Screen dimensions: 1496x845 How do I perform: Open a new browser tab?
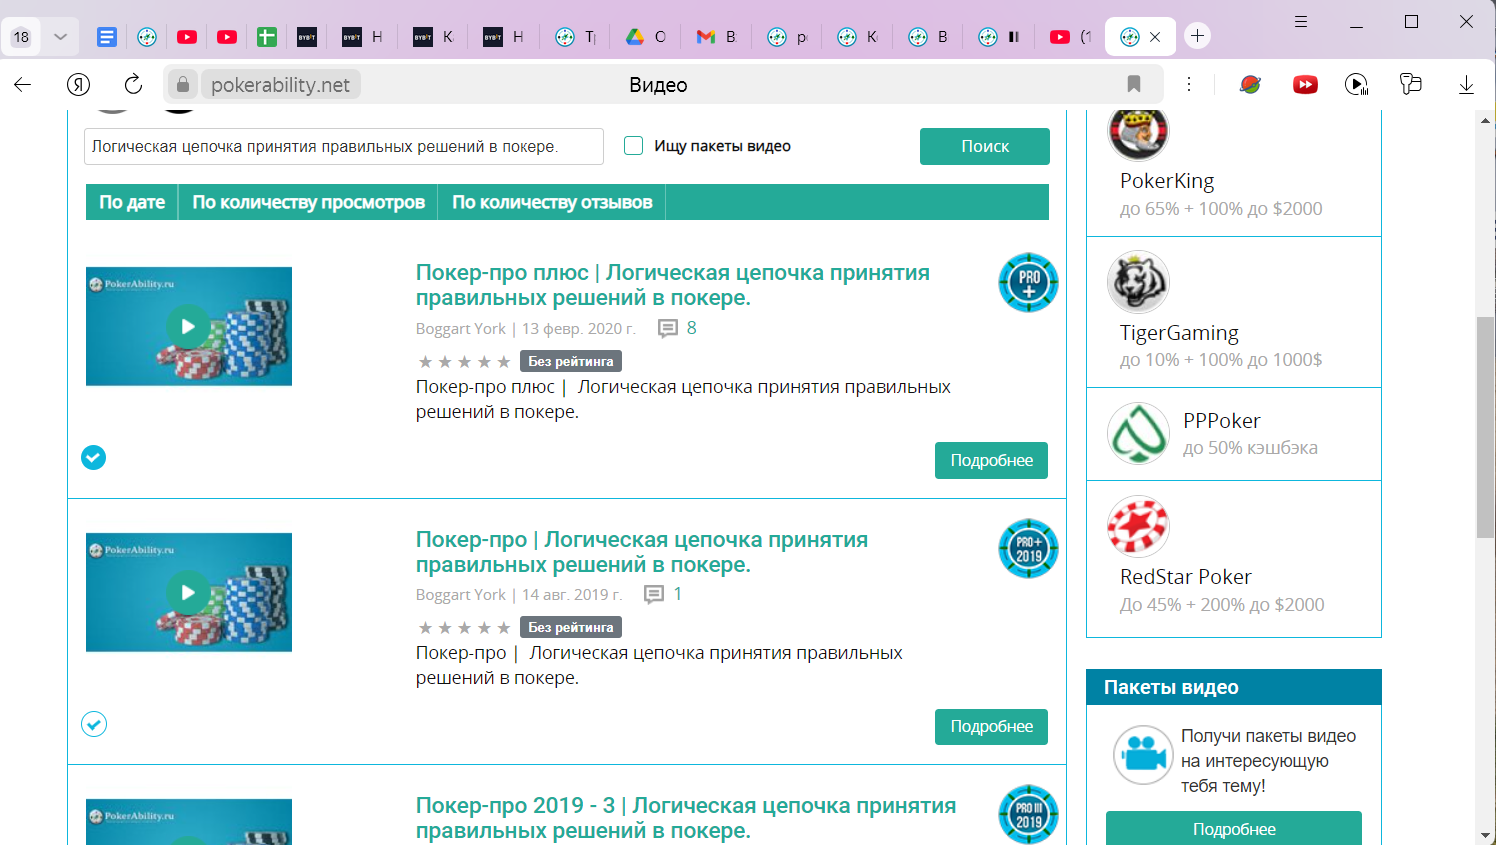[1197, 36]
